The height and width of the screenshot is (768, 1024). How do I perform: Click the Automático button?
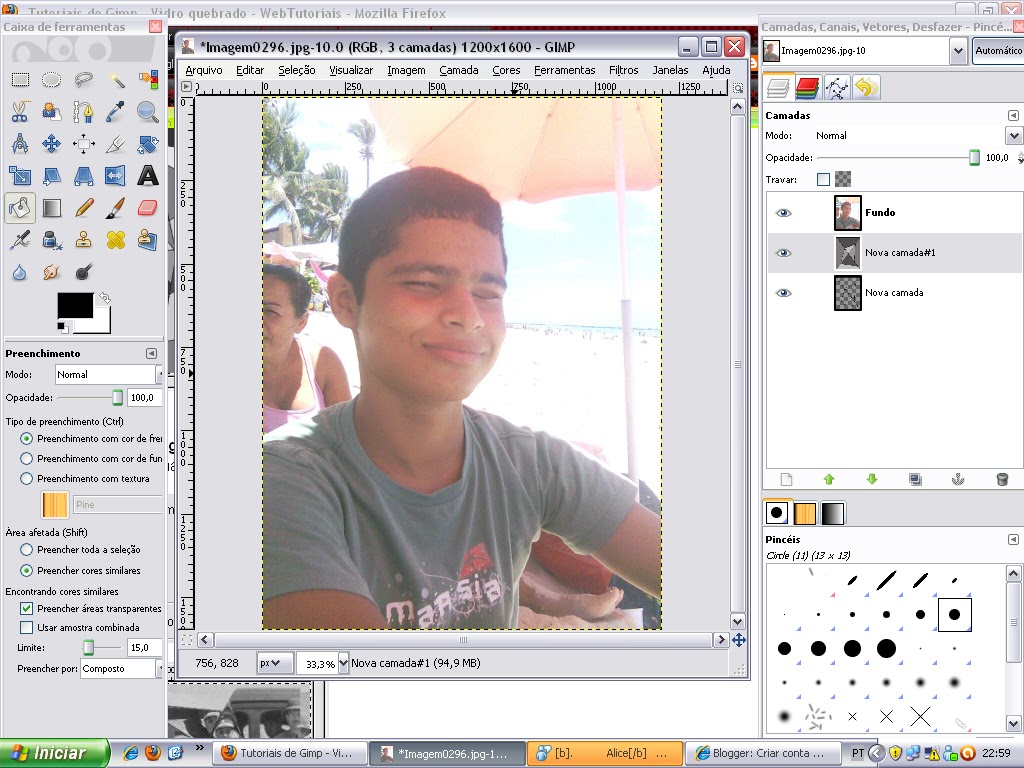pos(998,50)
